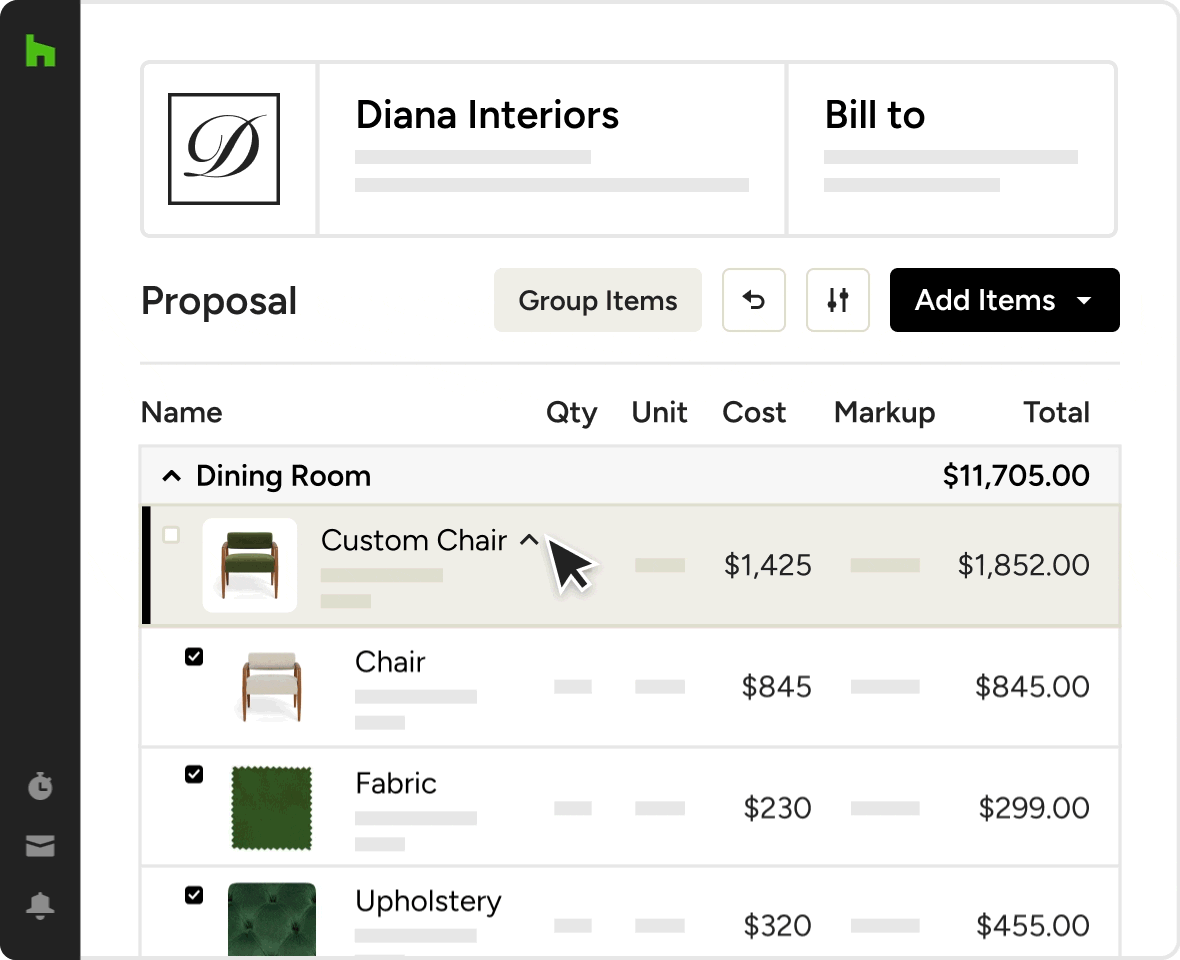Viewport: 1180px width, 960px height.
Task: Uncheck the Chair item checkbox
Action: 194,657
